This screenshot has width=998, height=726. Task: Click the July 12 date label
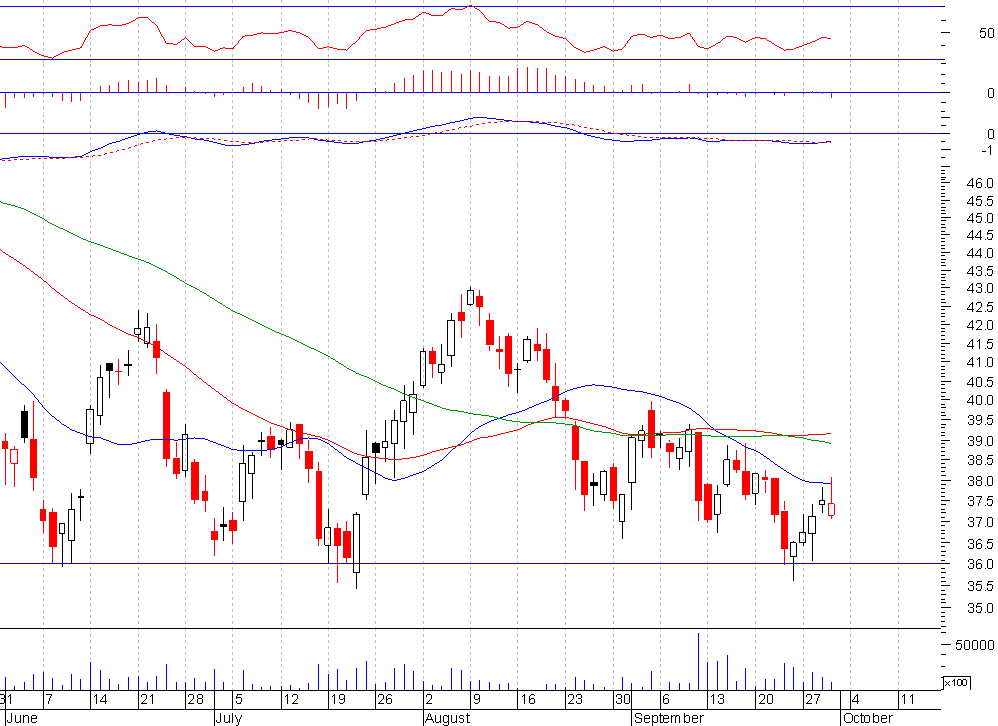coord(291,699)
